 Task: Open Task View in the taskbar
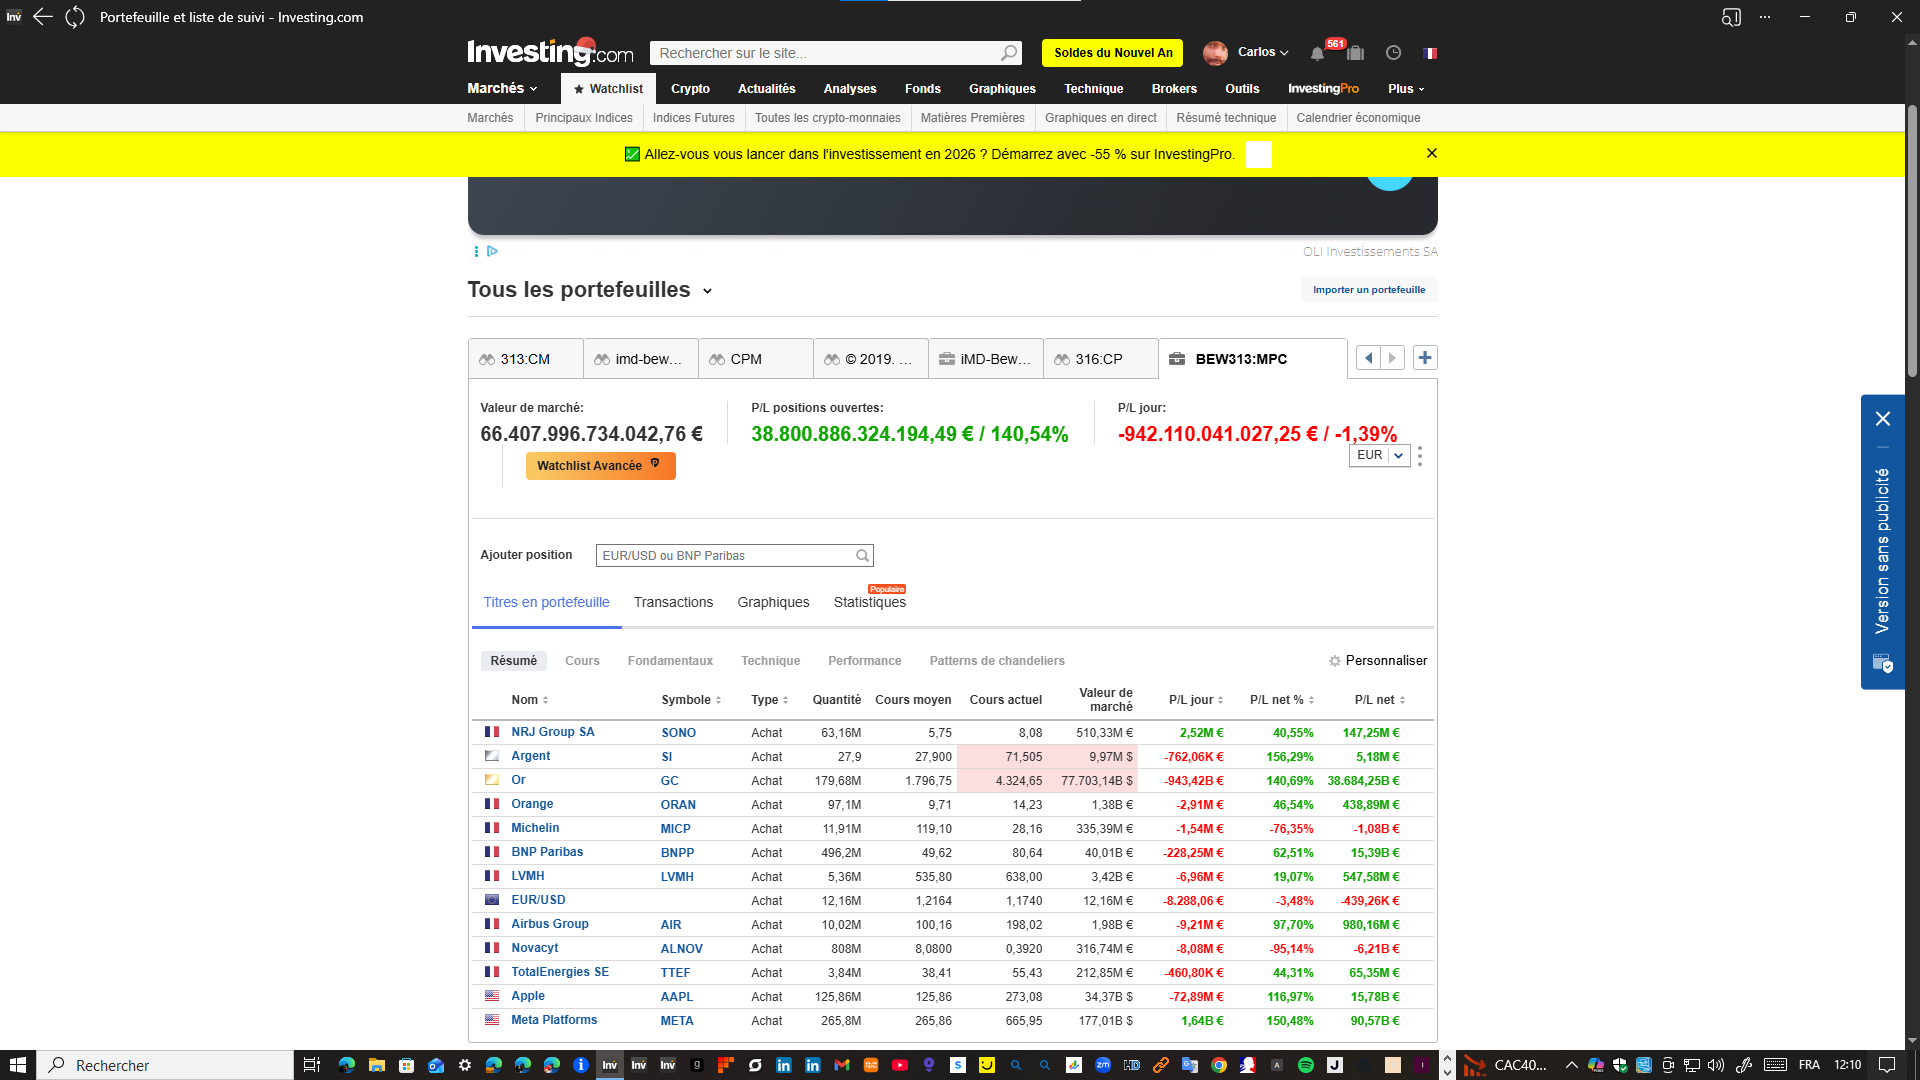(x=311, y=1065)
